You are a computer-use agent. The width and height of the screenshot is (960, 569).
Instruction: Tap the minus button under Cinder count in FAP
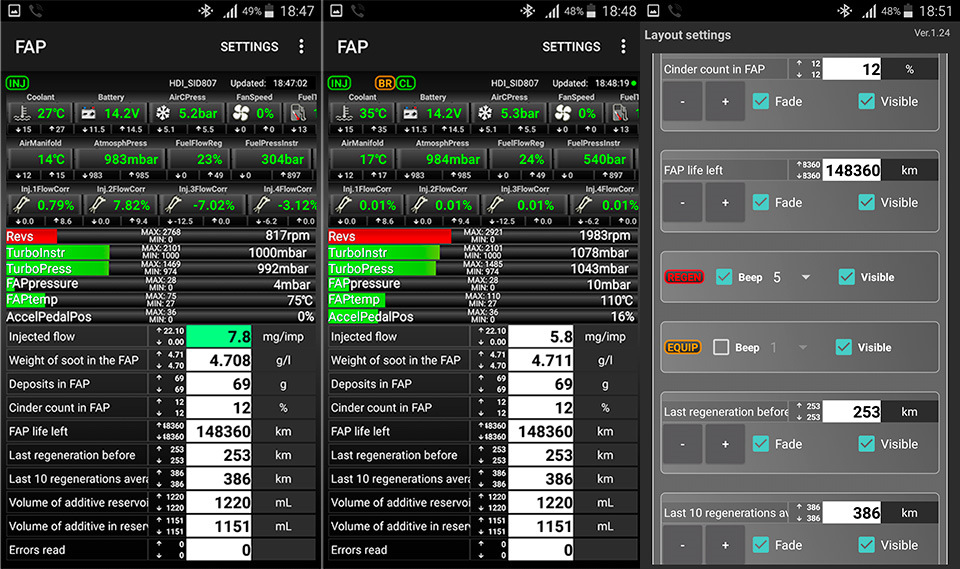[x=683, y=102]
